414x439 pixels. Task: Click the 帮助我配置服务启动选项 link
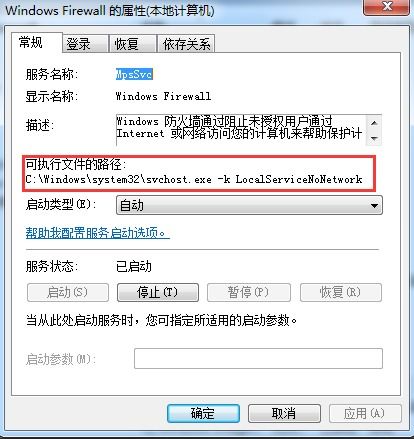(98, 233)
